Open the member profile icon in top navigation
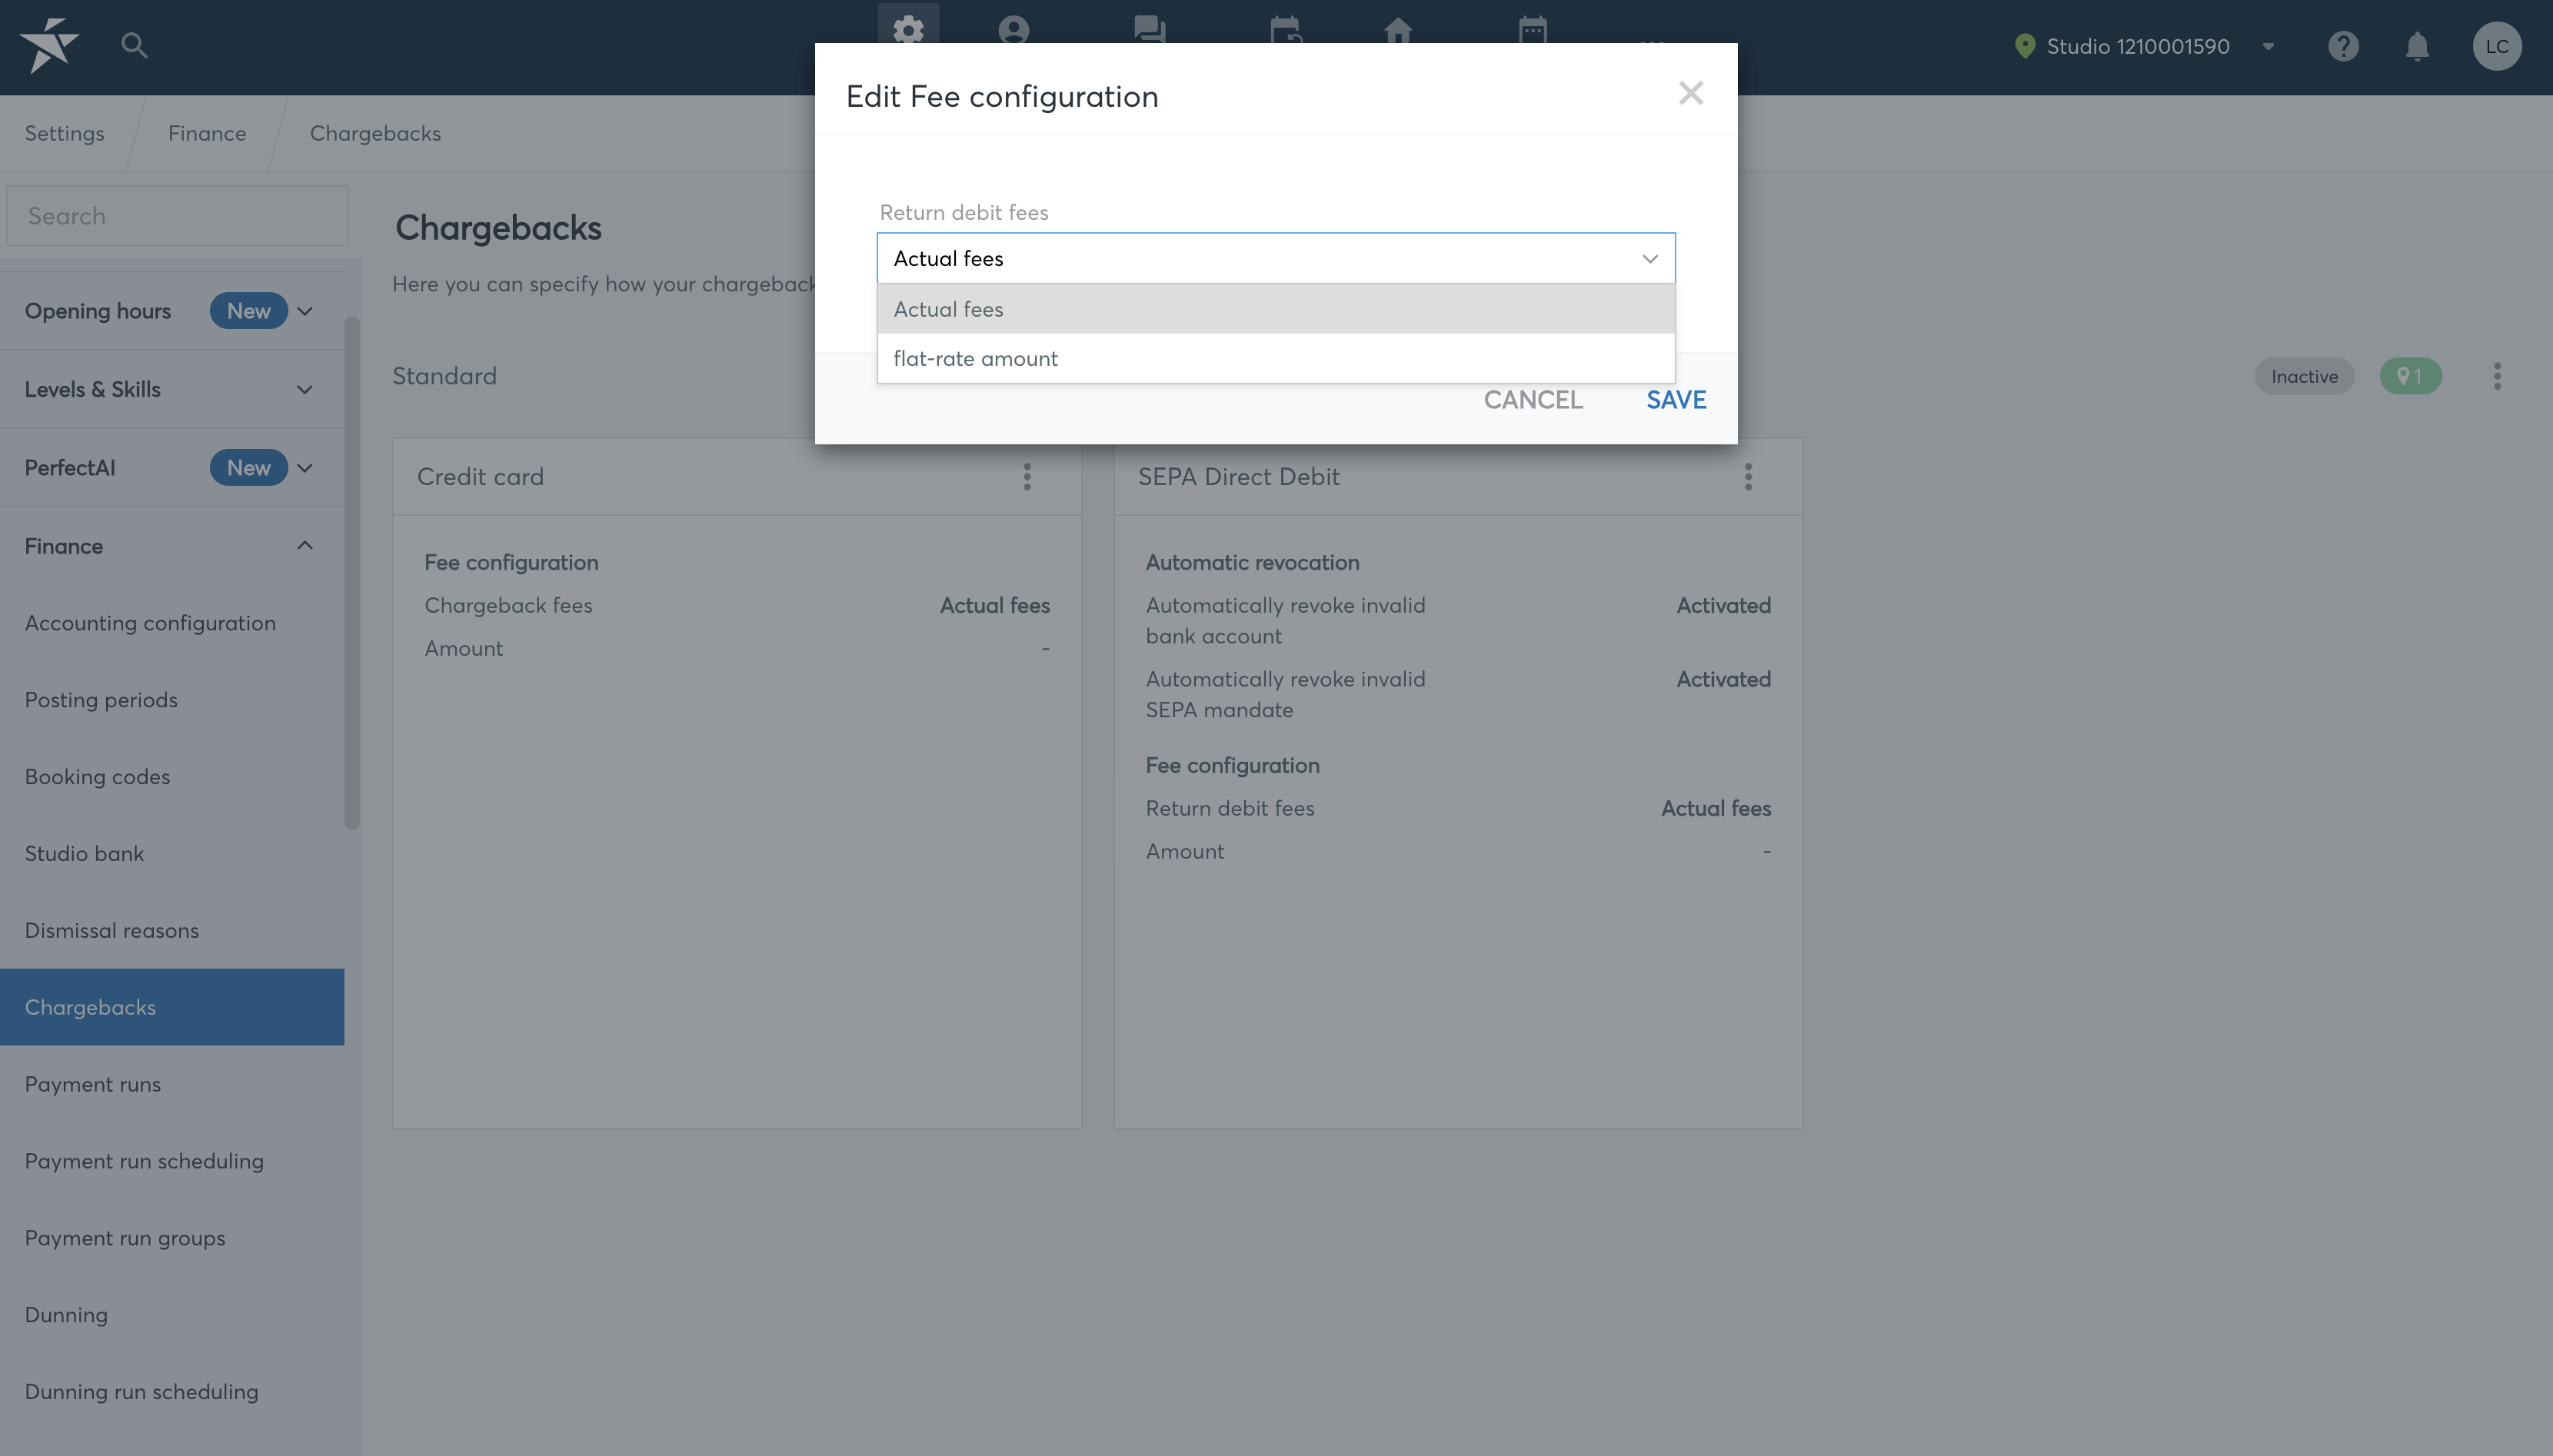This screenshot has height=1456, width=2553. coord(1013,29)
